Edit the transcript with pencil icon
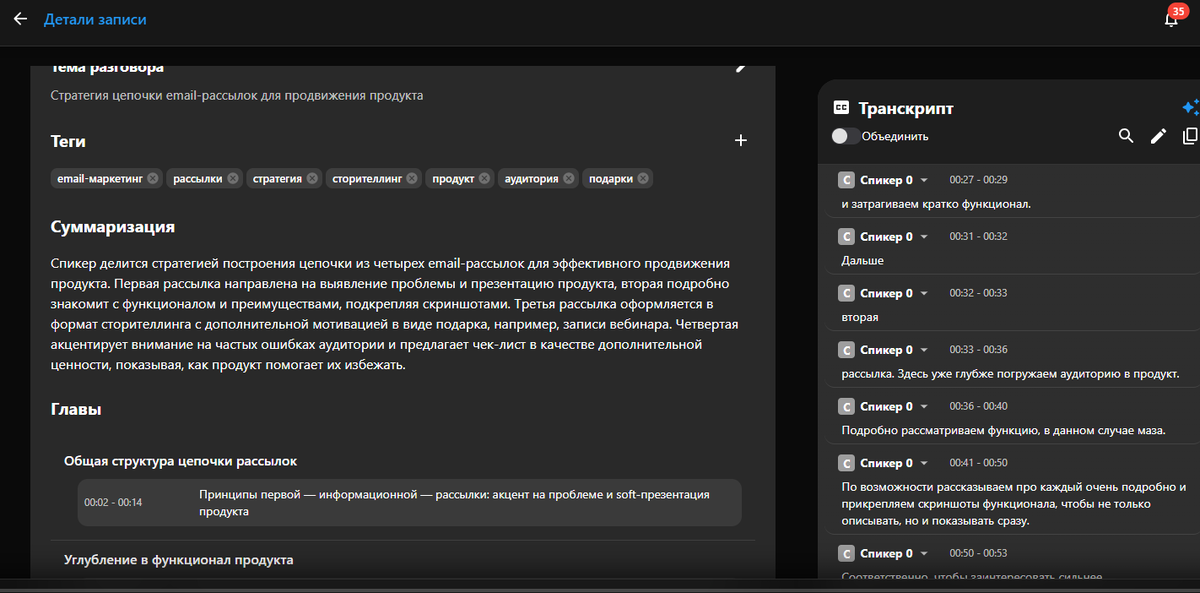The width and height of the screenshot is (1200, 593). (1158, 136)
